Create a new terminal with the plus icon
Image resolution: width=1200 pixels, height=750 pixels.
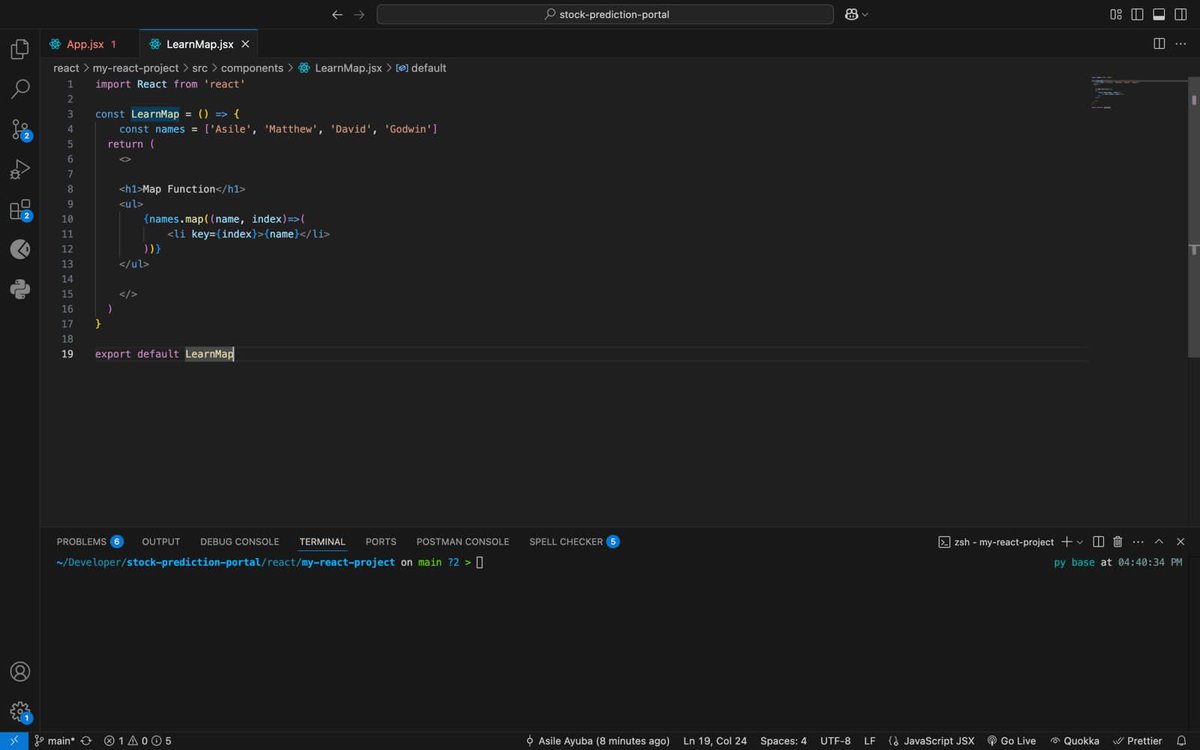[1066, 542]
